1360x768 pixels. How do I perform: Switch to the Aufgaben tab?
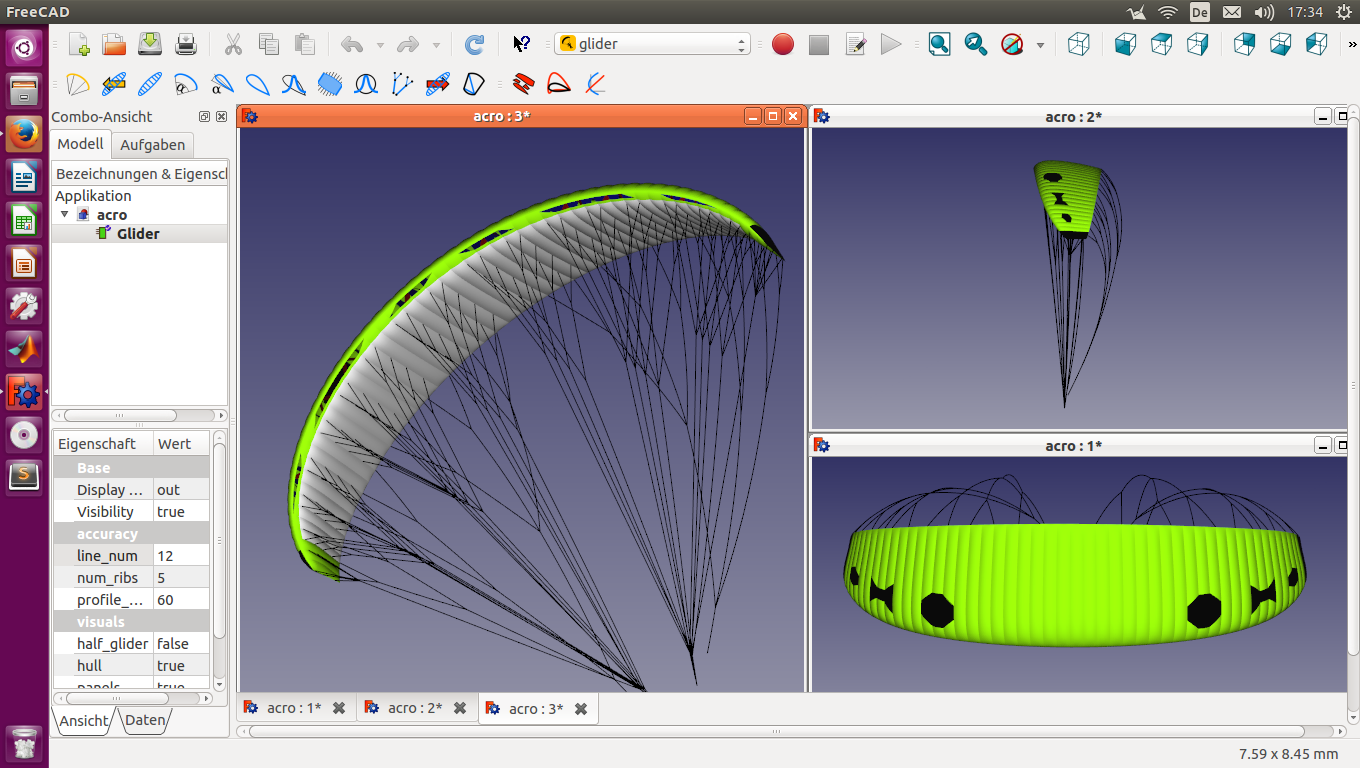pos(152,145)
